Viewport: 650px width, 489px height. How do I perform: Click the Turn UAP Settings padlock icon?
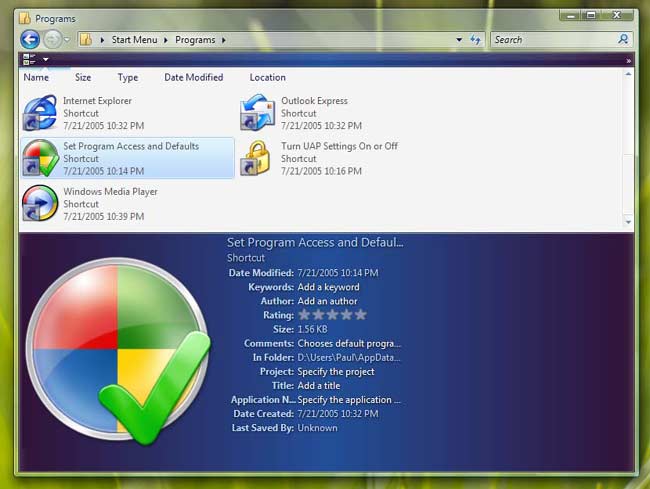click(x=256, y=158)
